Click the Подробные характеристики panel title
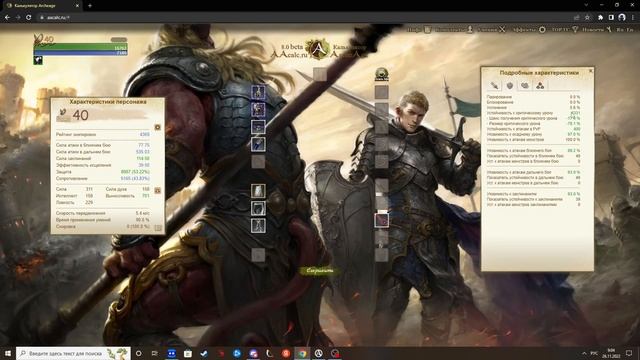640x360 pixels. [x=539, y=72]
